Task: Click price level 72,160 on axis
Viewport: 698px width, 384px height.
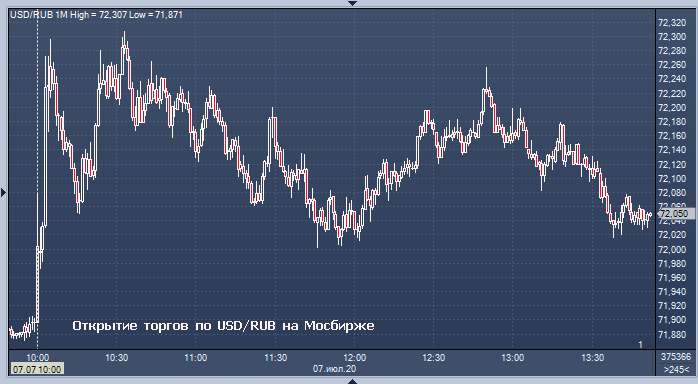Action: (672, 136)
